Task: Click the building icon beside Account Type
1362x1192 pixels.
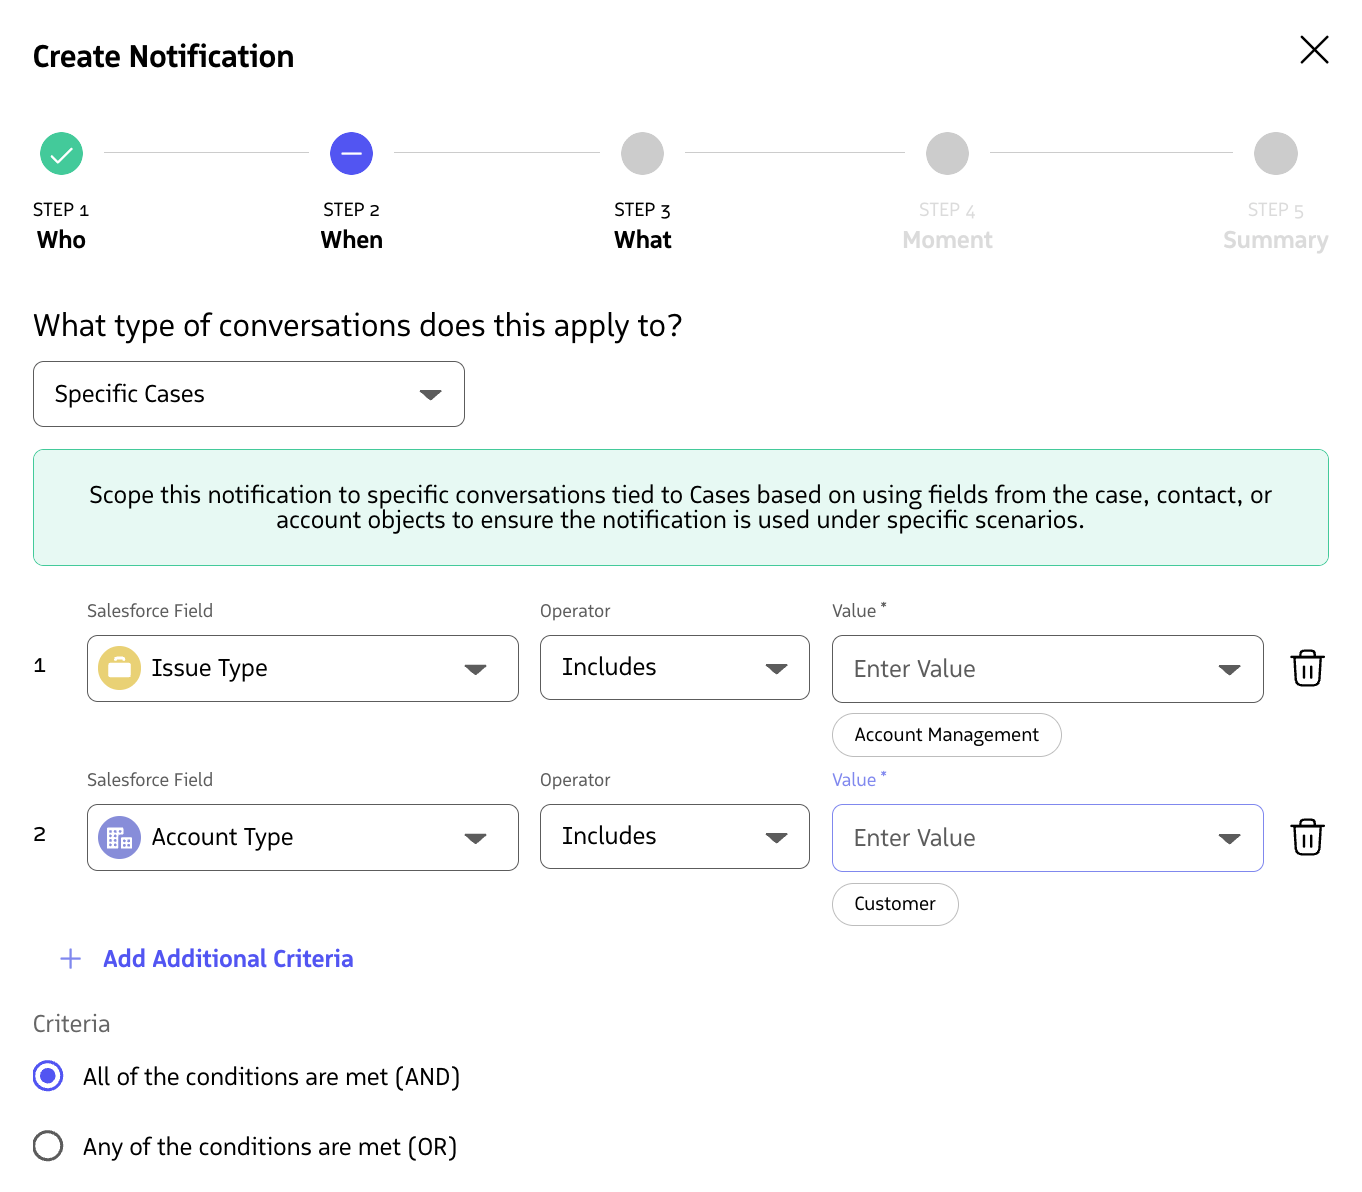Action: 119,837
